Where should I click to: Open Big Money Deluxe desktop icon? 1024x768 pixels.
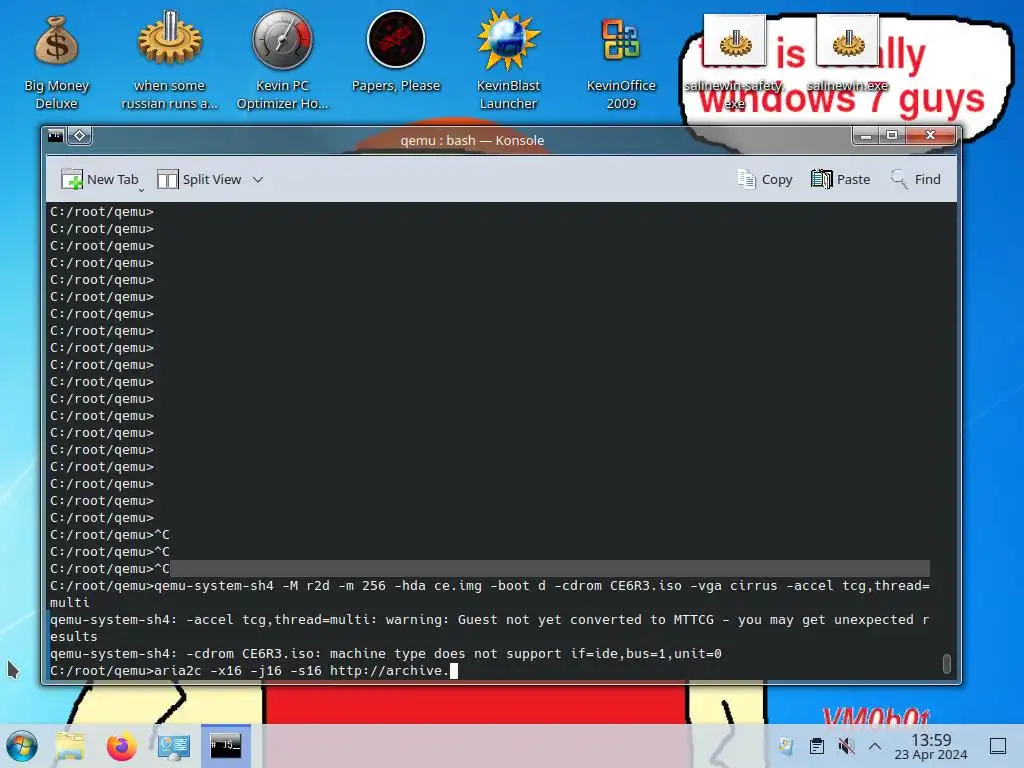click(x=56, y=62)
